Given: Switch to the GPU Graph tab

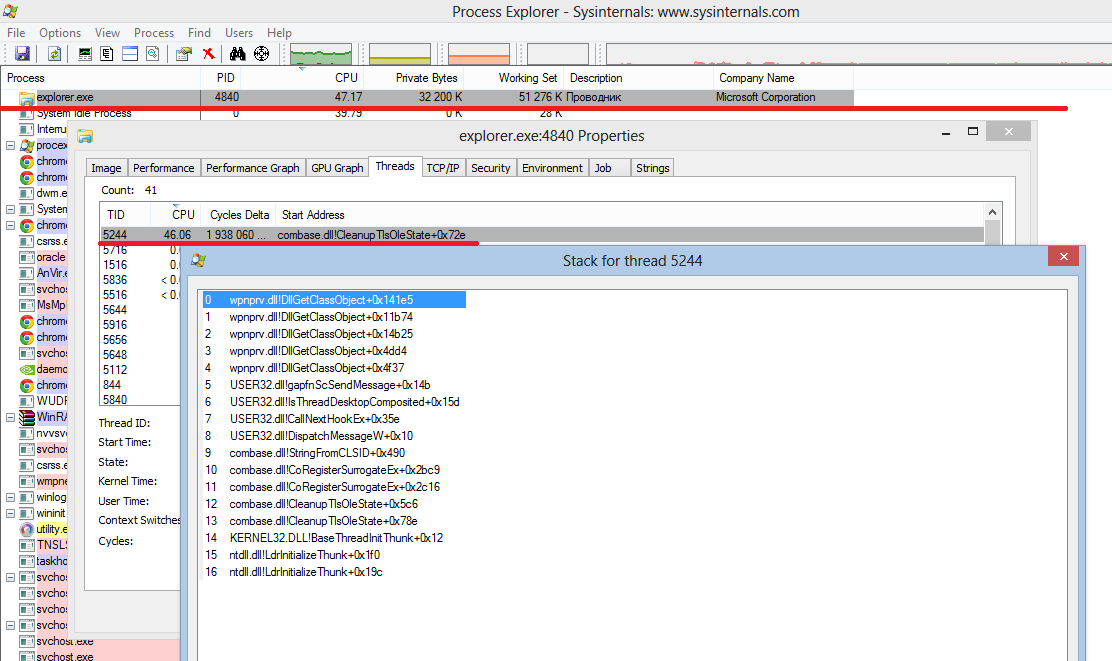Looking at the screenshot, I should tap(337, 168).
